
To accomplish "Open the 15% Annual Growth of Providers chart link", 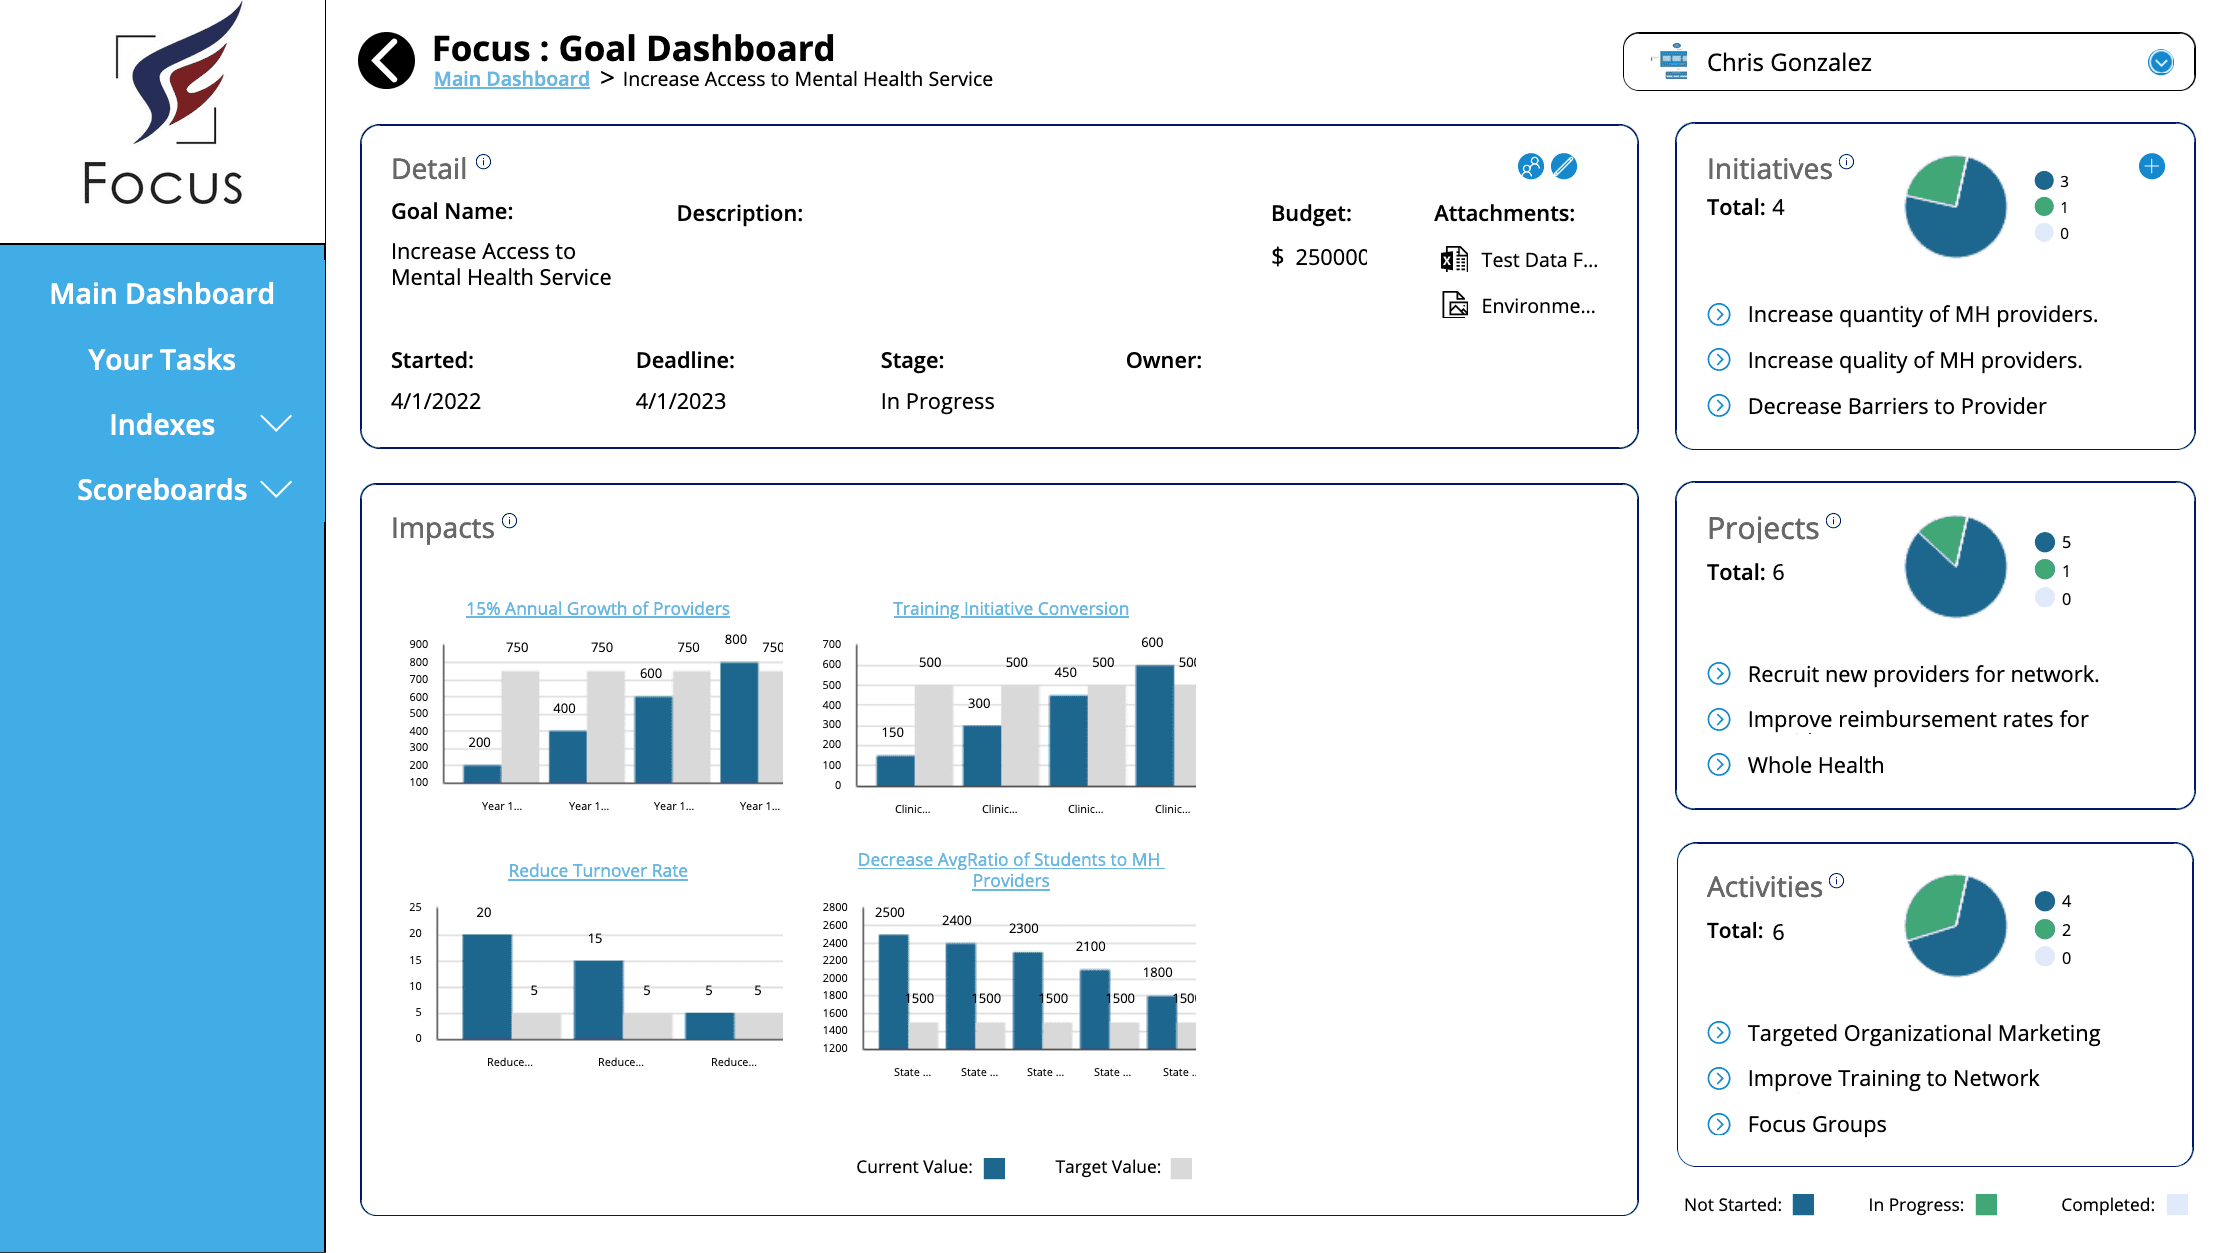I will tap(597, 608).
